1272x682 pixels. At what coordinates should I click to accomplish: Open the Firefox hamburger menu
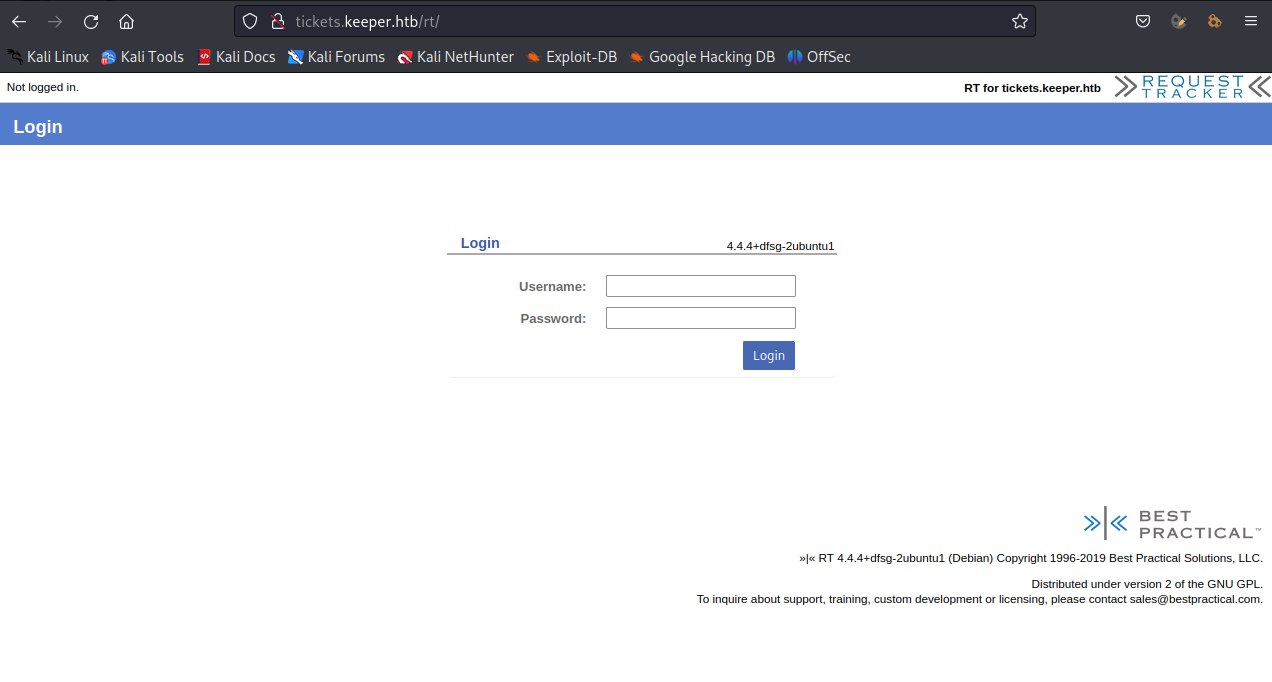[1250, 21]
